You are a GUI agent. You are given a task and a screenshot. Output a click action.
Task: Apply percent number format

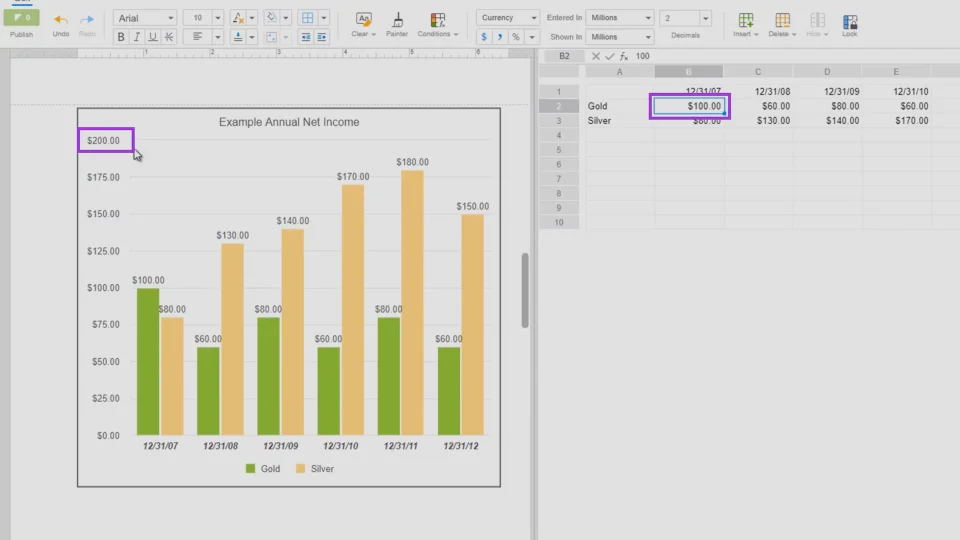(x=515, y=37)
